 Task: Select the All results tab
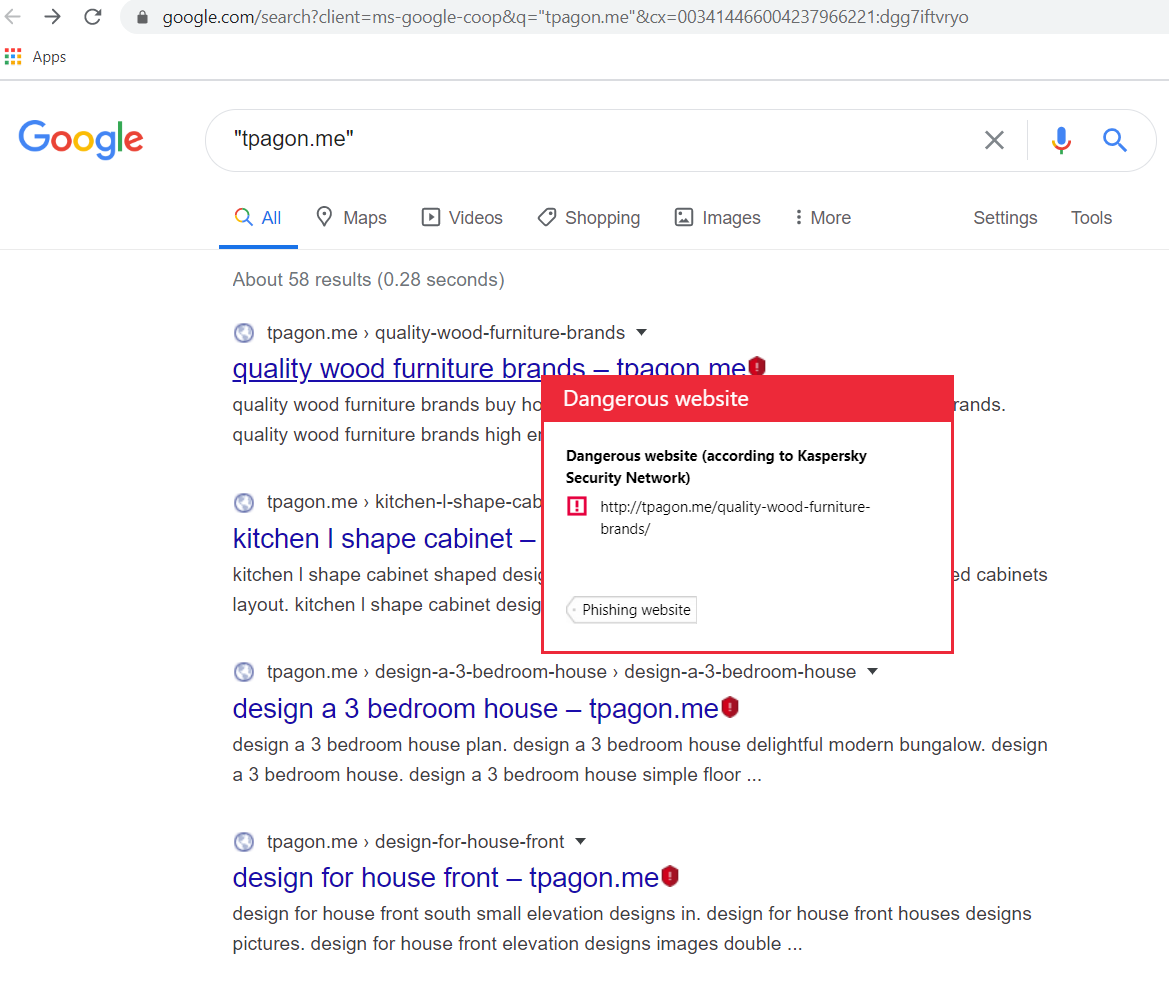click(x=258, y=218)
